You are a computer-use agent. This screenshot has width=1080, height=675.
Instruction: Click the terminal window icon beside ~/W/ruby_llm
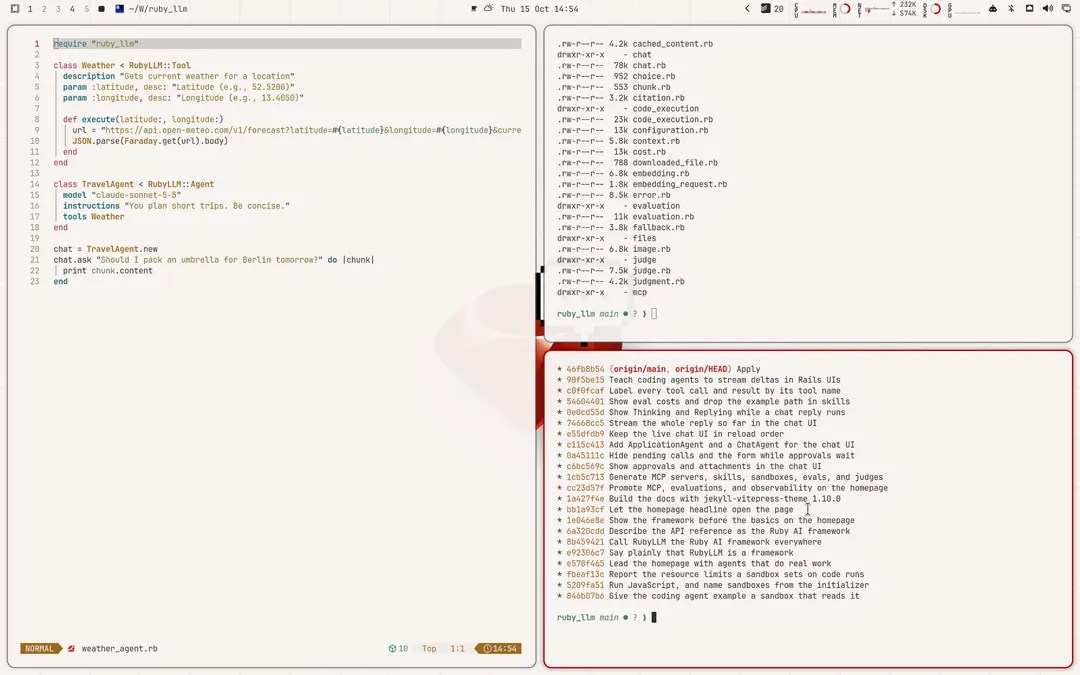(120, 9)
